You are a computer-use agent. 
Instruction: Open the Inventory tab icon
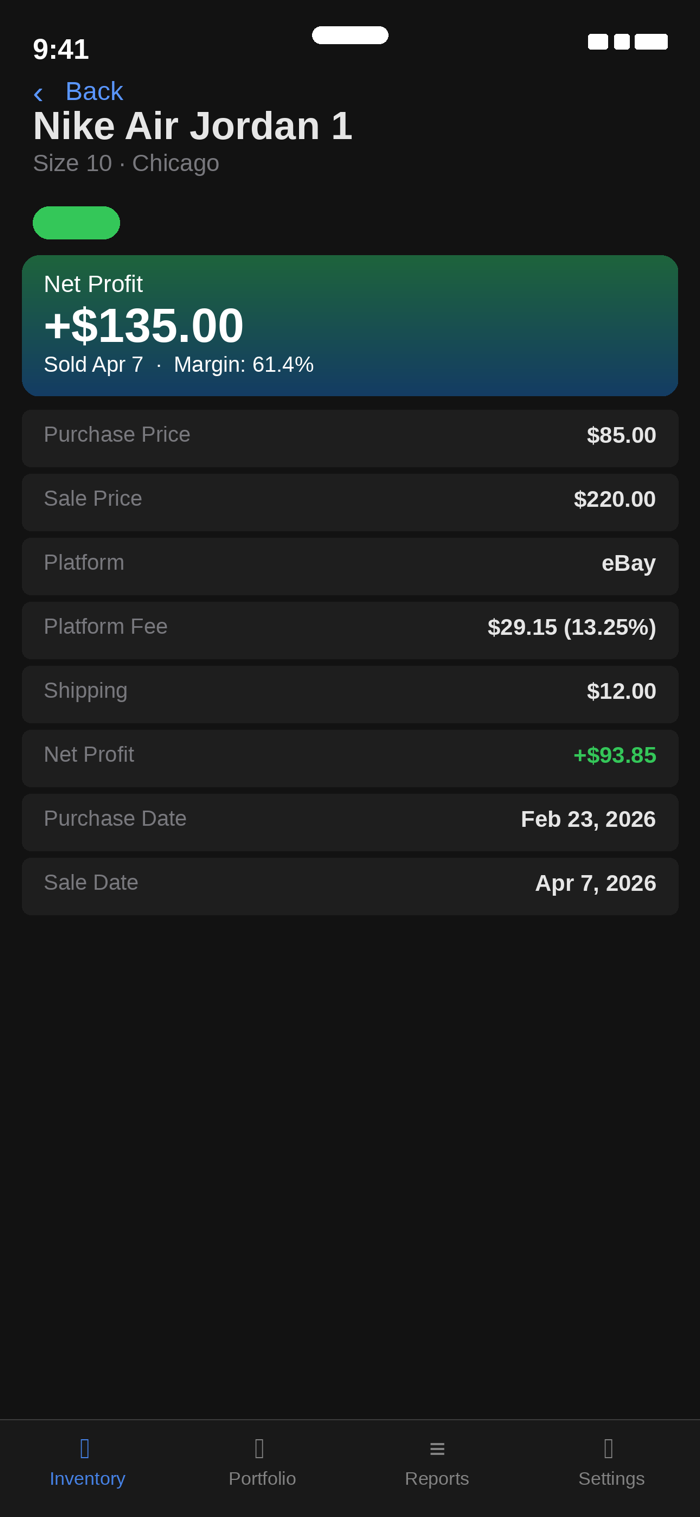pos(86,1448)
